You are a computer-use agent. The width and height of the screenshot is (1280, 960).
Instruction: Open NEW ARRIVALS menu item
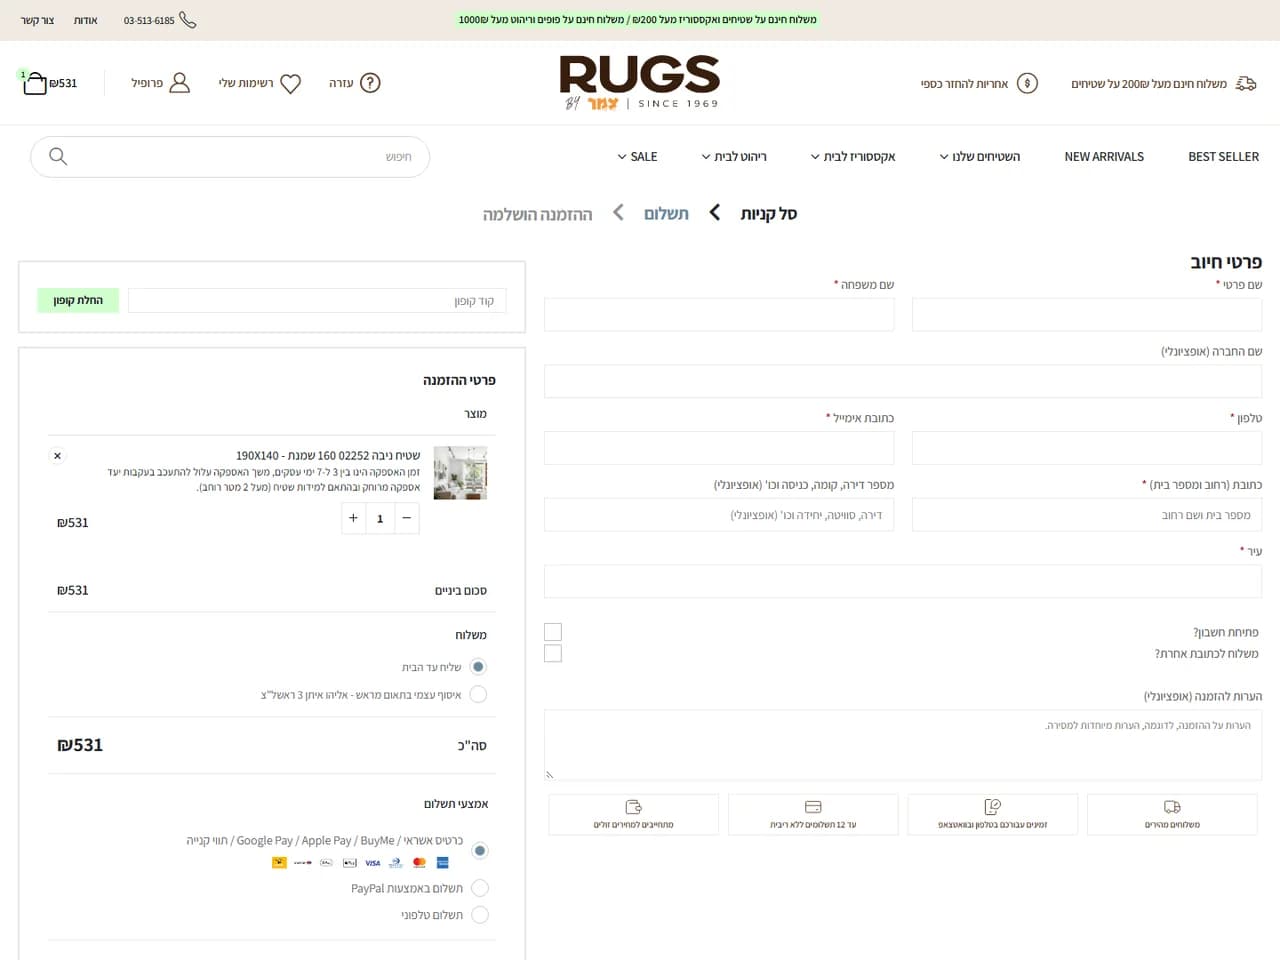coord(1104,157)
